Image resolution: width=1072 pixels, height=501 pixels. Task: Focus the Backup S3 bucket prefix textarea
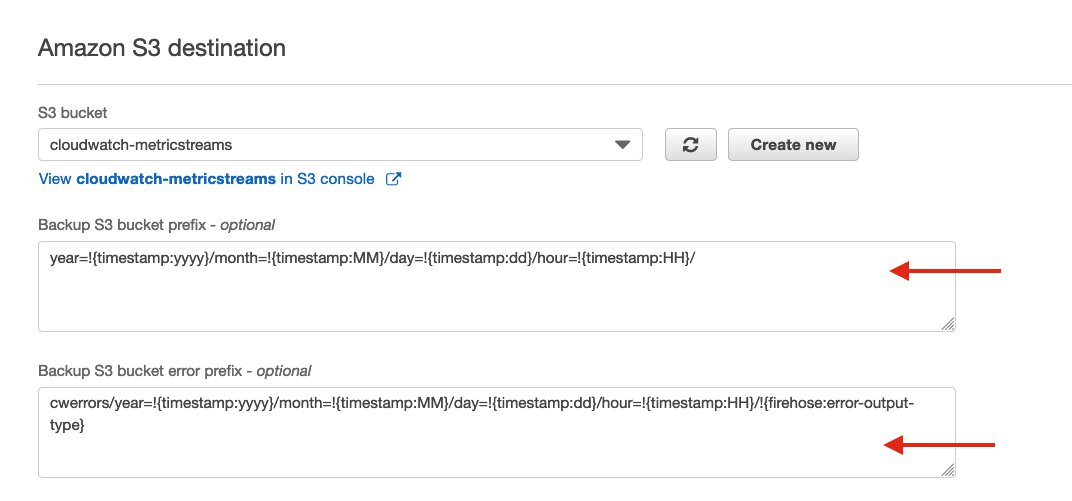[496, 286]
